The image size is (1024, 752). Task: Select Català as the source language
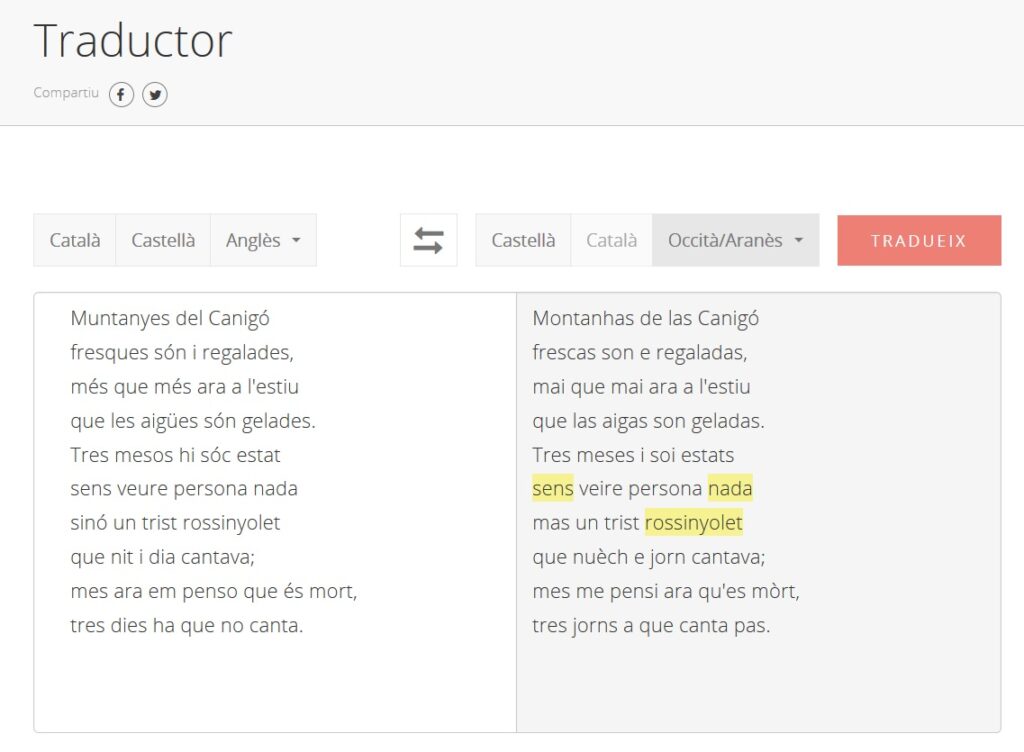click(x=75, y=240)
